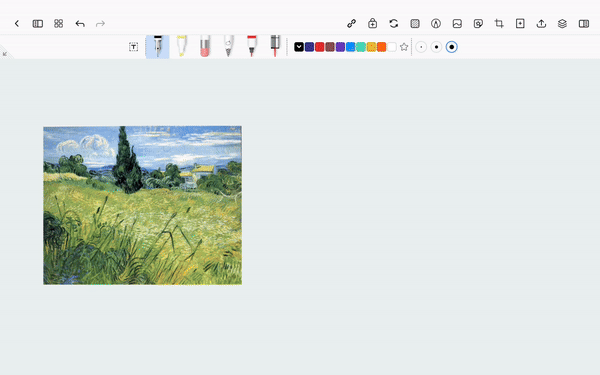Click the crop tool icon
This screenshot has height=375, width=600.
click(x=499, y=24)
